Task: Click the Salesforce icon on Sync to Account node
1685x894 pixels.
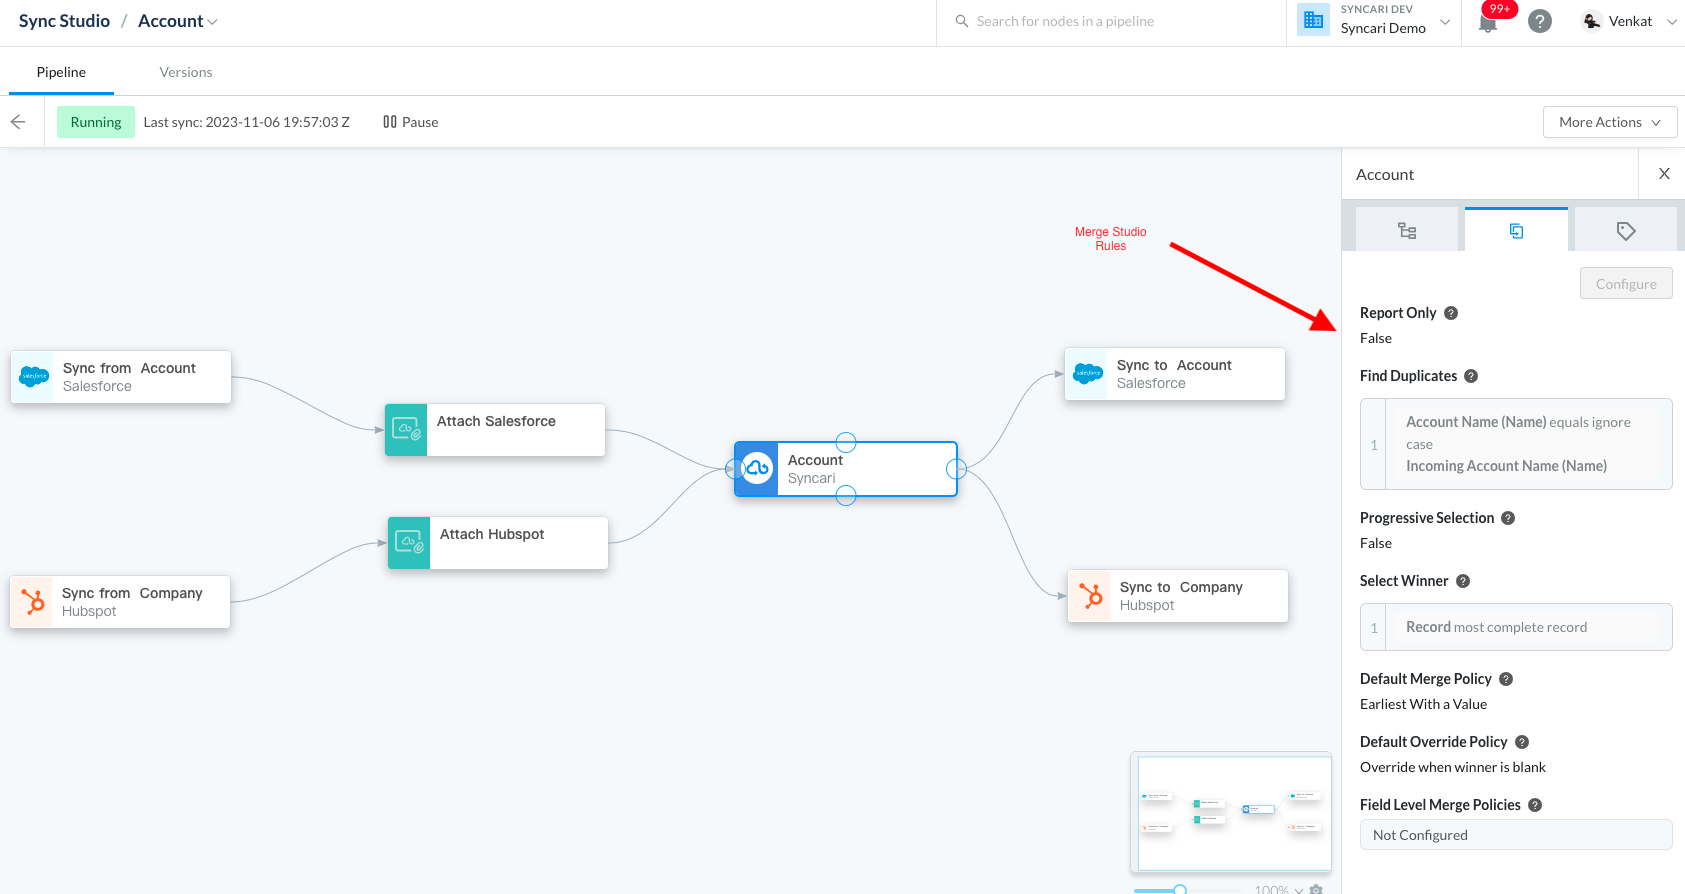Action: click(x=1088, y=374)
